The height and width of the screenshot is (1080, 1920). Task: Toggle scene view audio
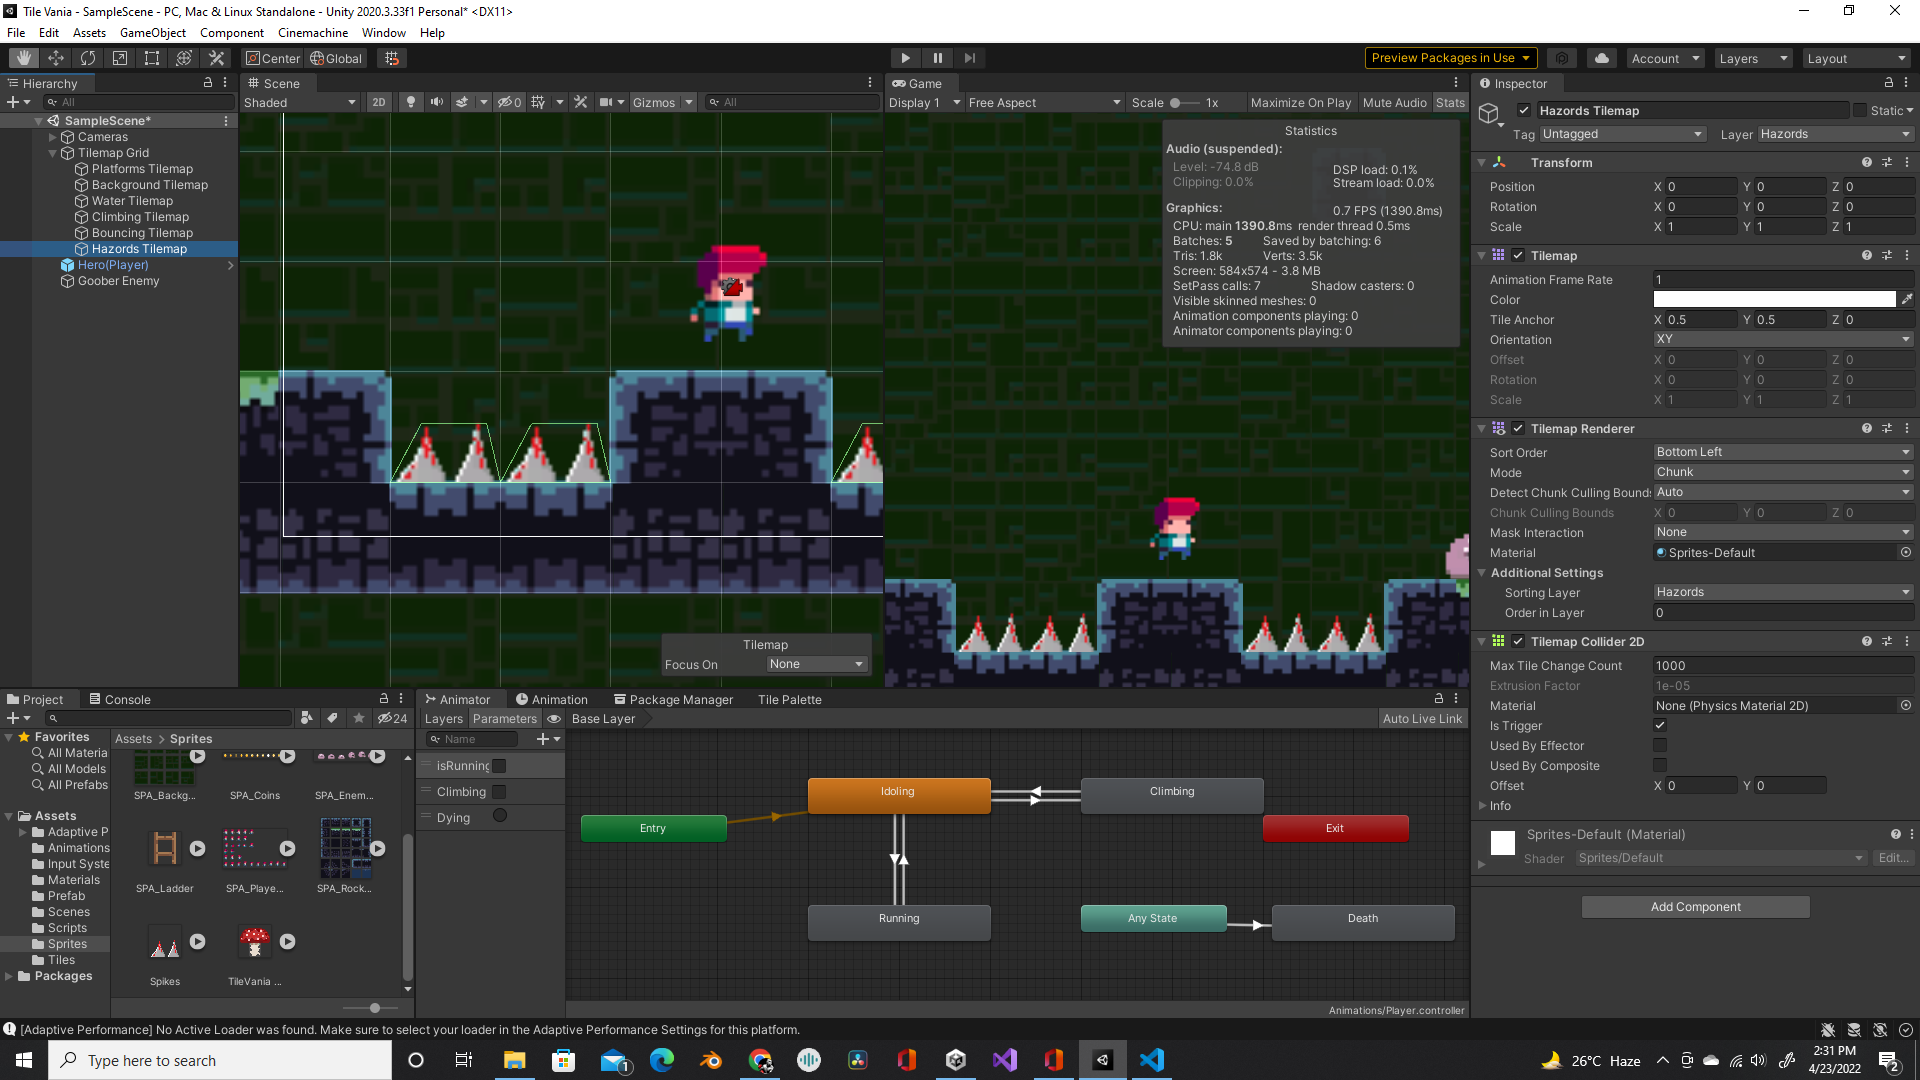tap(436, 102)
